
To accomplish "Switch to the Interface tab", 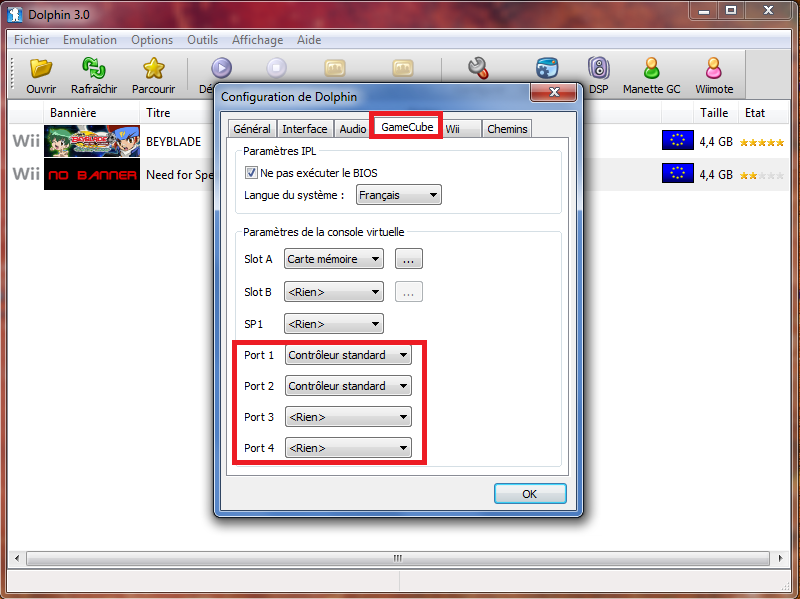I will 305,129.
